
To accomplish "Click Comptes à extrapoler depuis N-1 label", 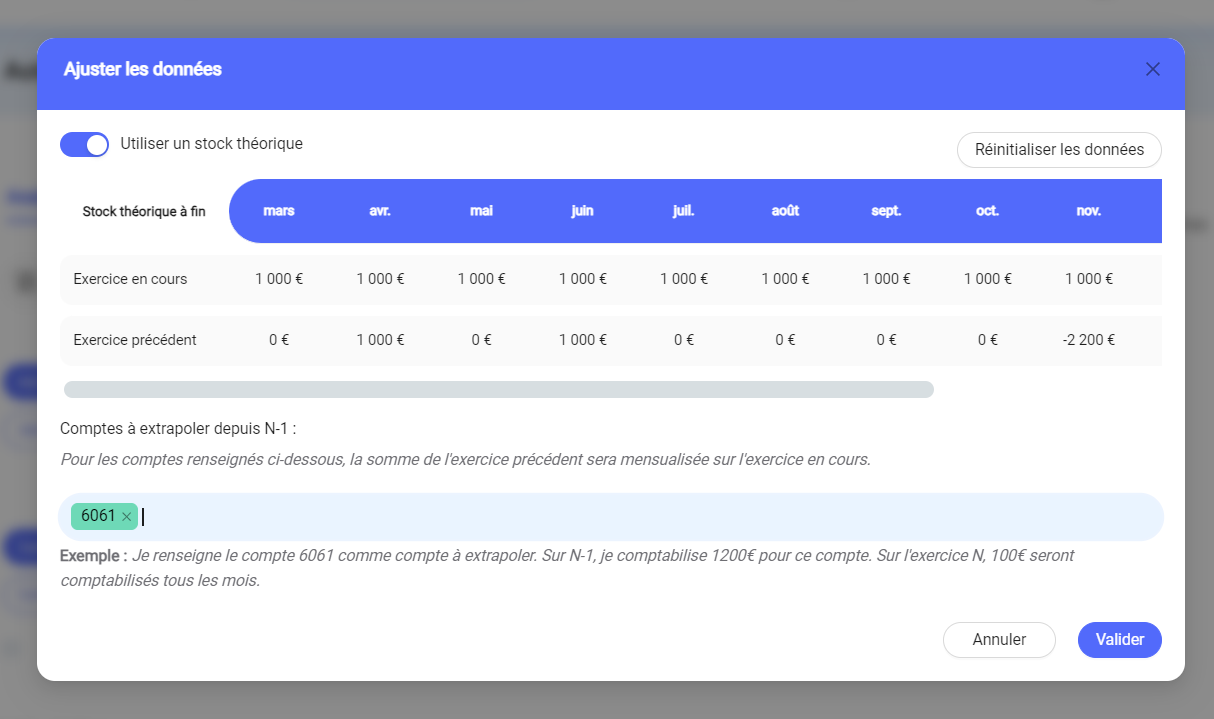I will point(179,429).
